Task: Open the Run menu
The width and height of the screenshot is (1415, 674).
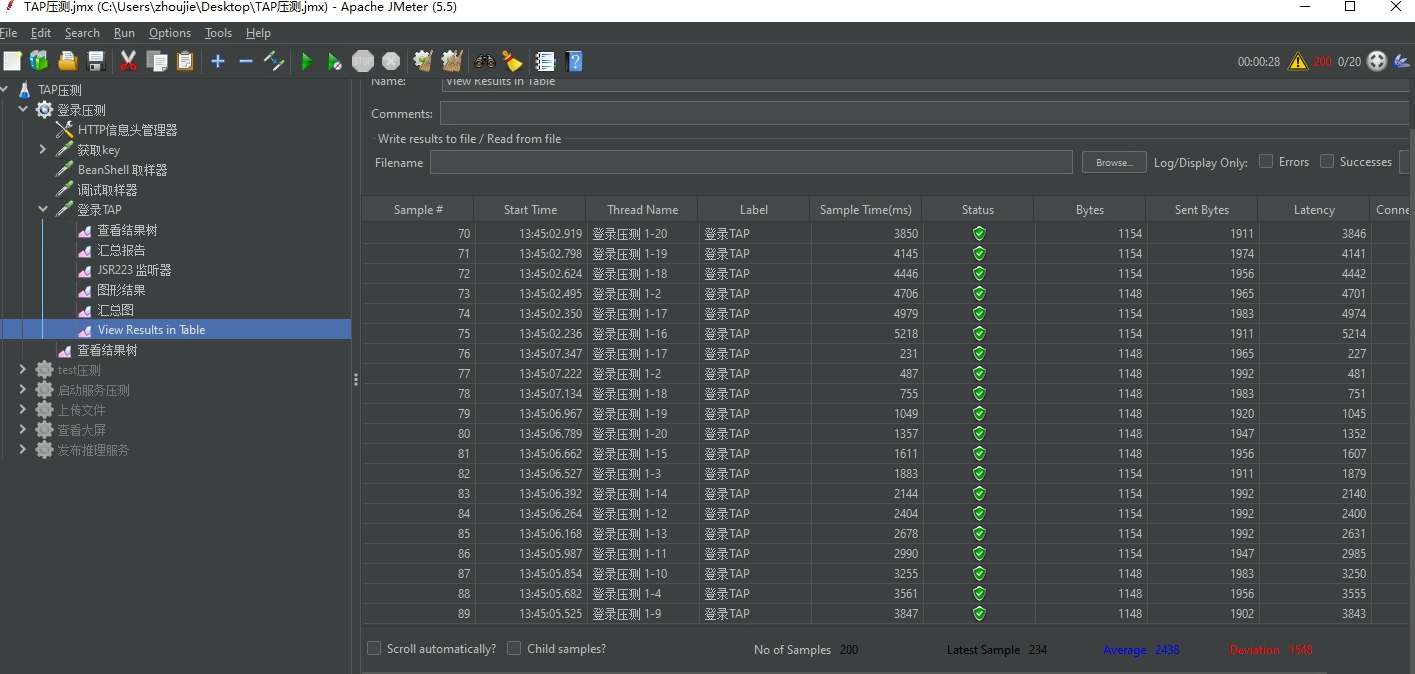Action: tap(124, 33)
